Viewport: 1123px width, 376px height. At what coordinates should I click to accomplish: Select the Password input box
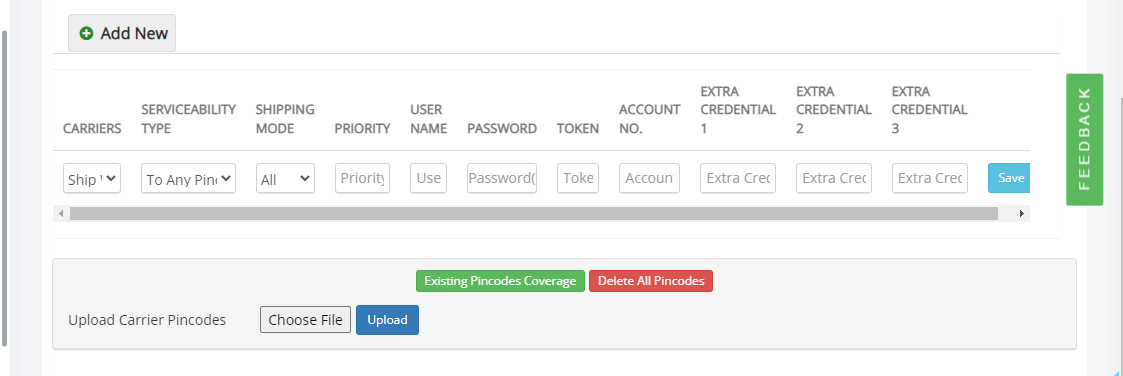pyautogui.click(x=502, y=178)
